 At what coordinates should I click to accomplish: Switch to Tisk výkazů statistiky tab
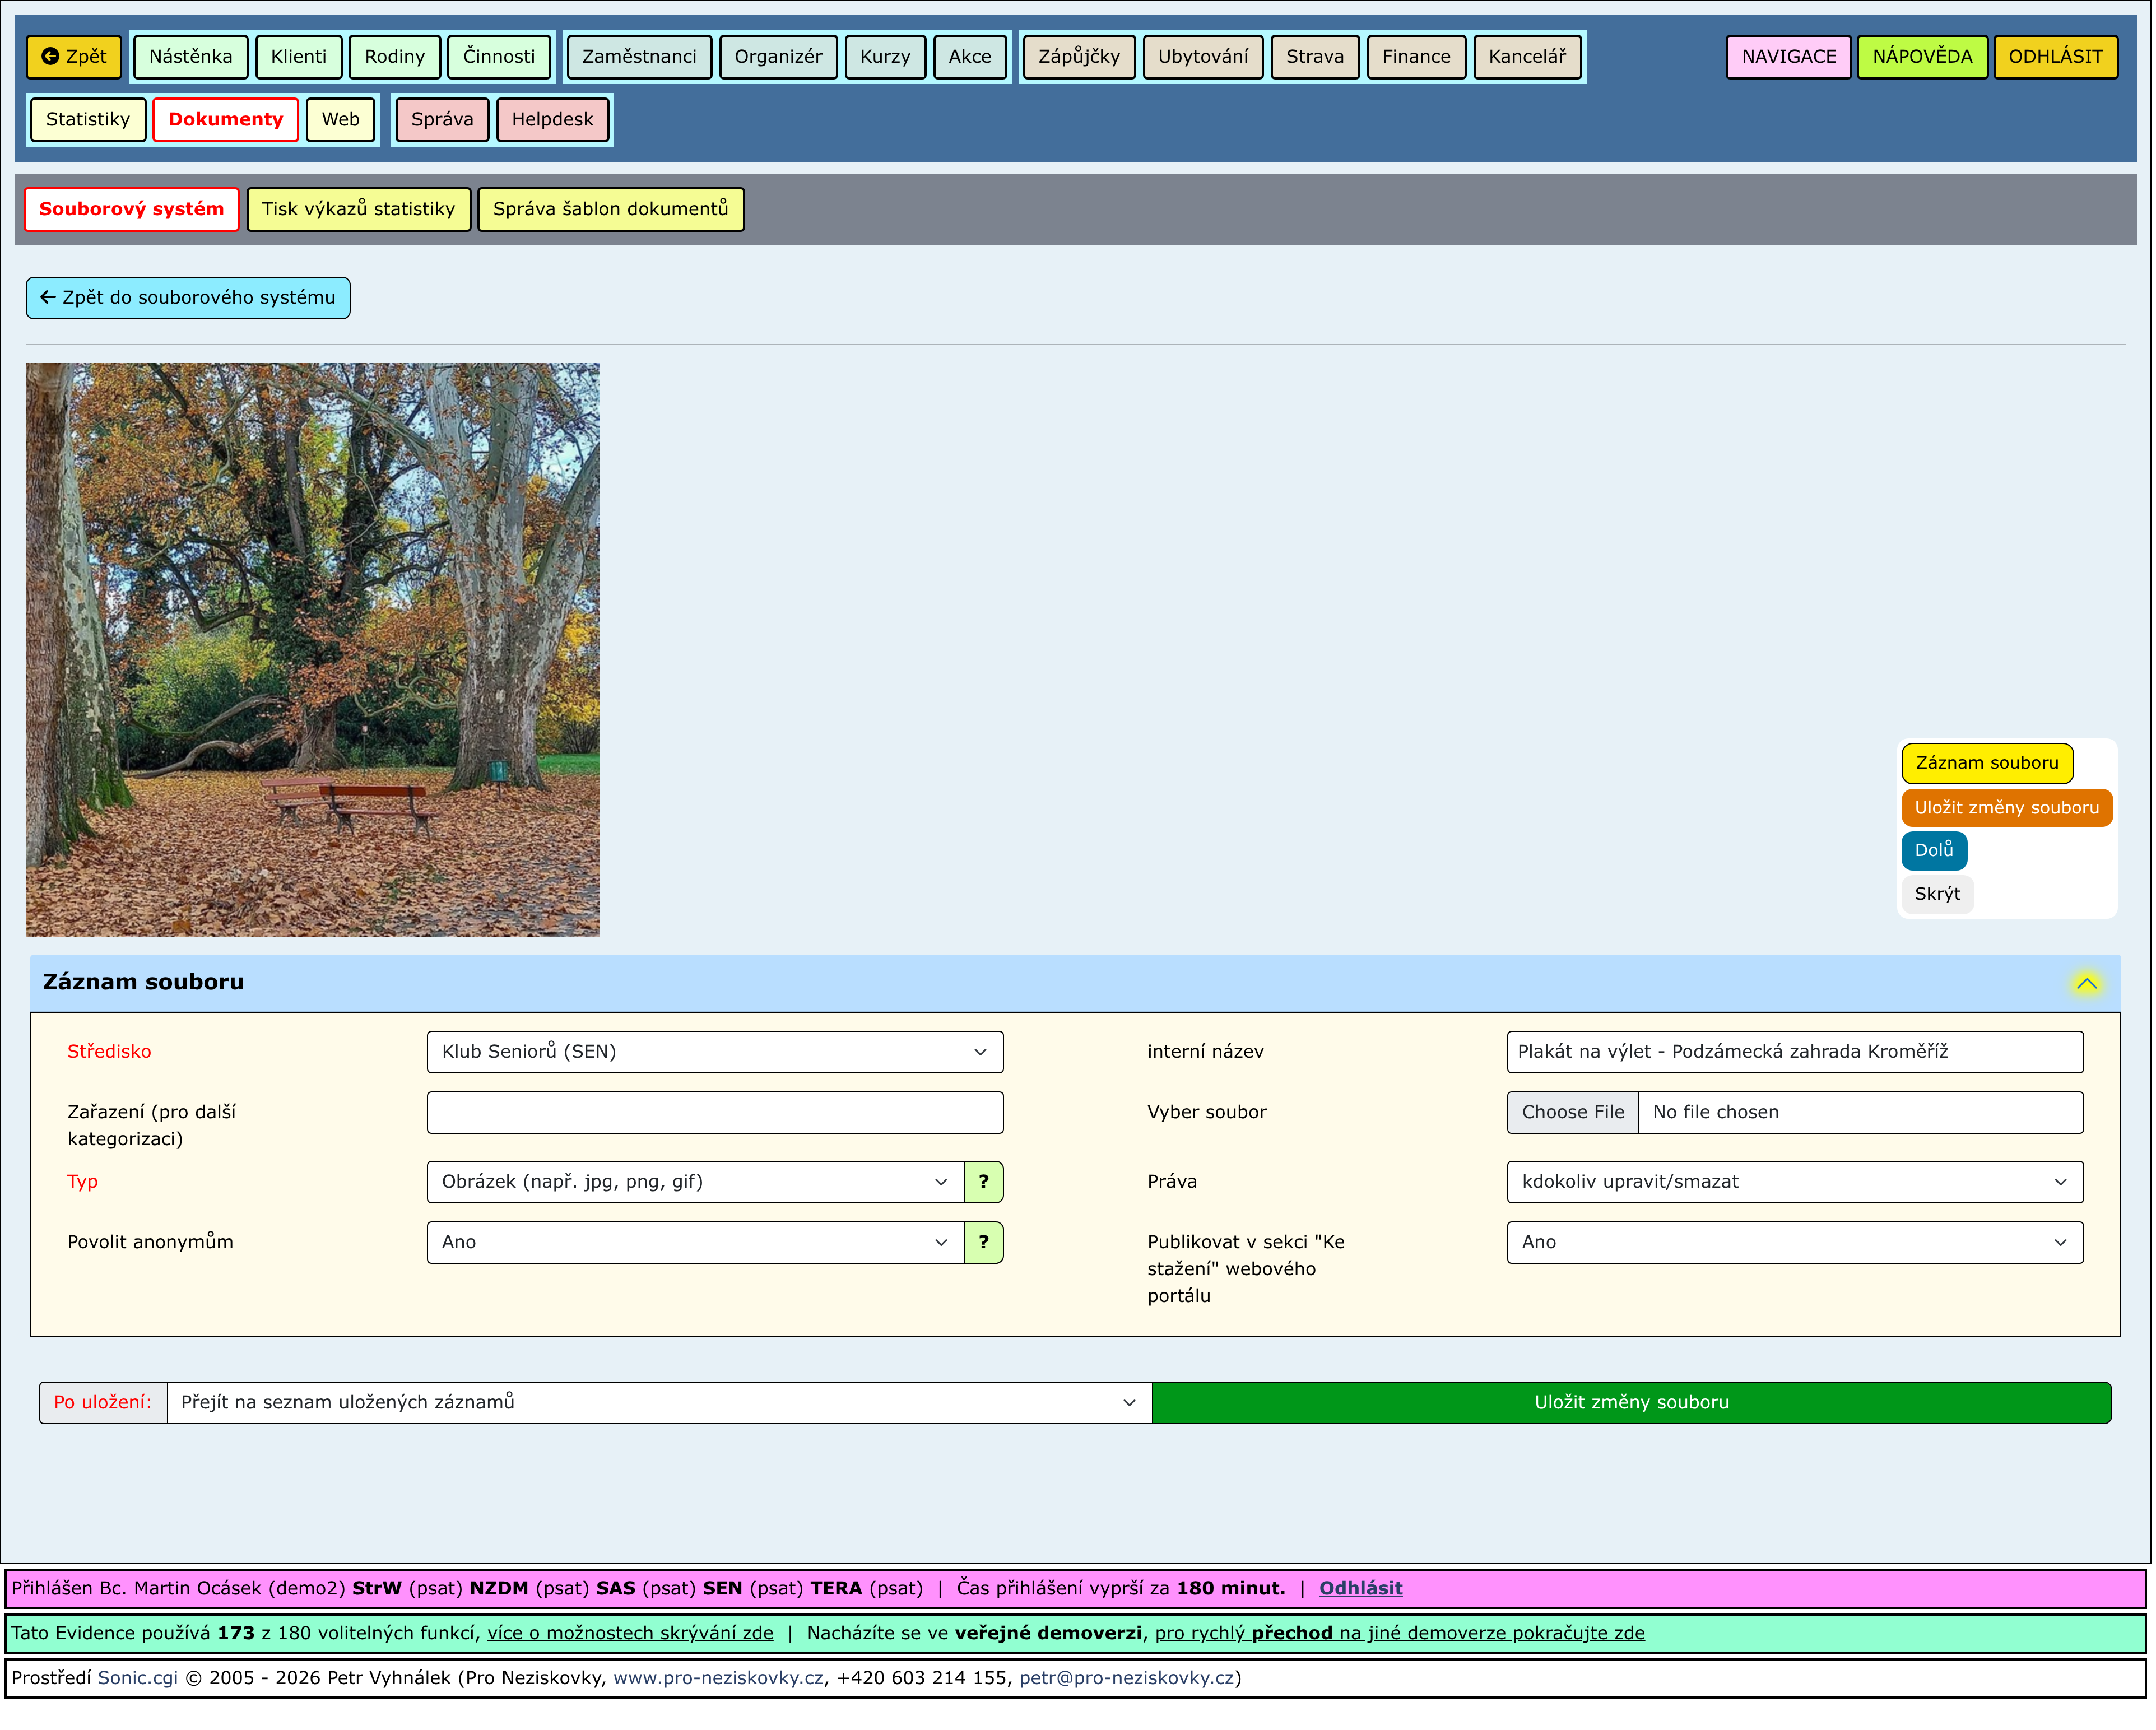point(358,210)
